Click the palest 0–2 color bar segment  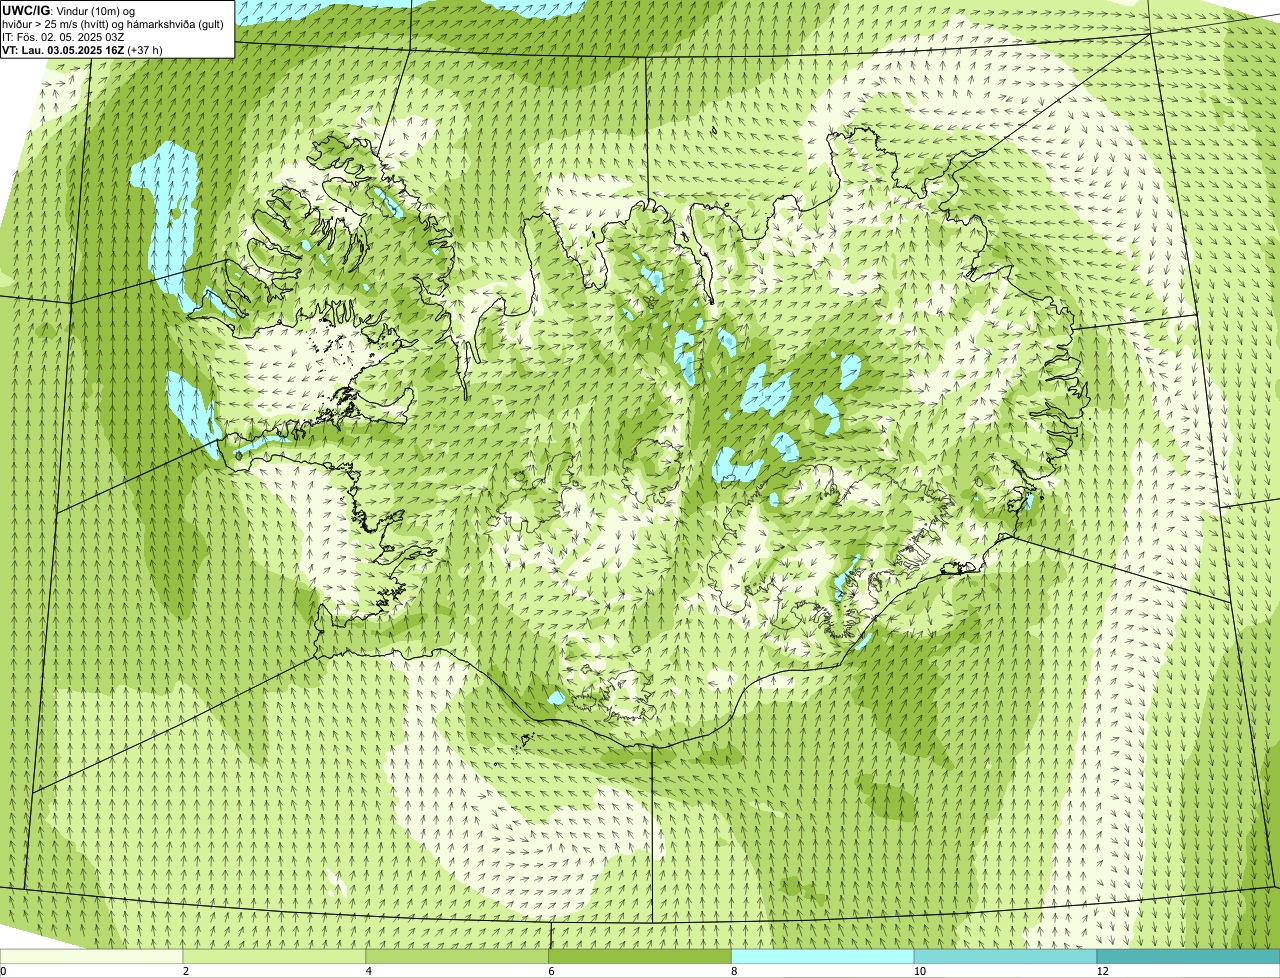point(92,956)
